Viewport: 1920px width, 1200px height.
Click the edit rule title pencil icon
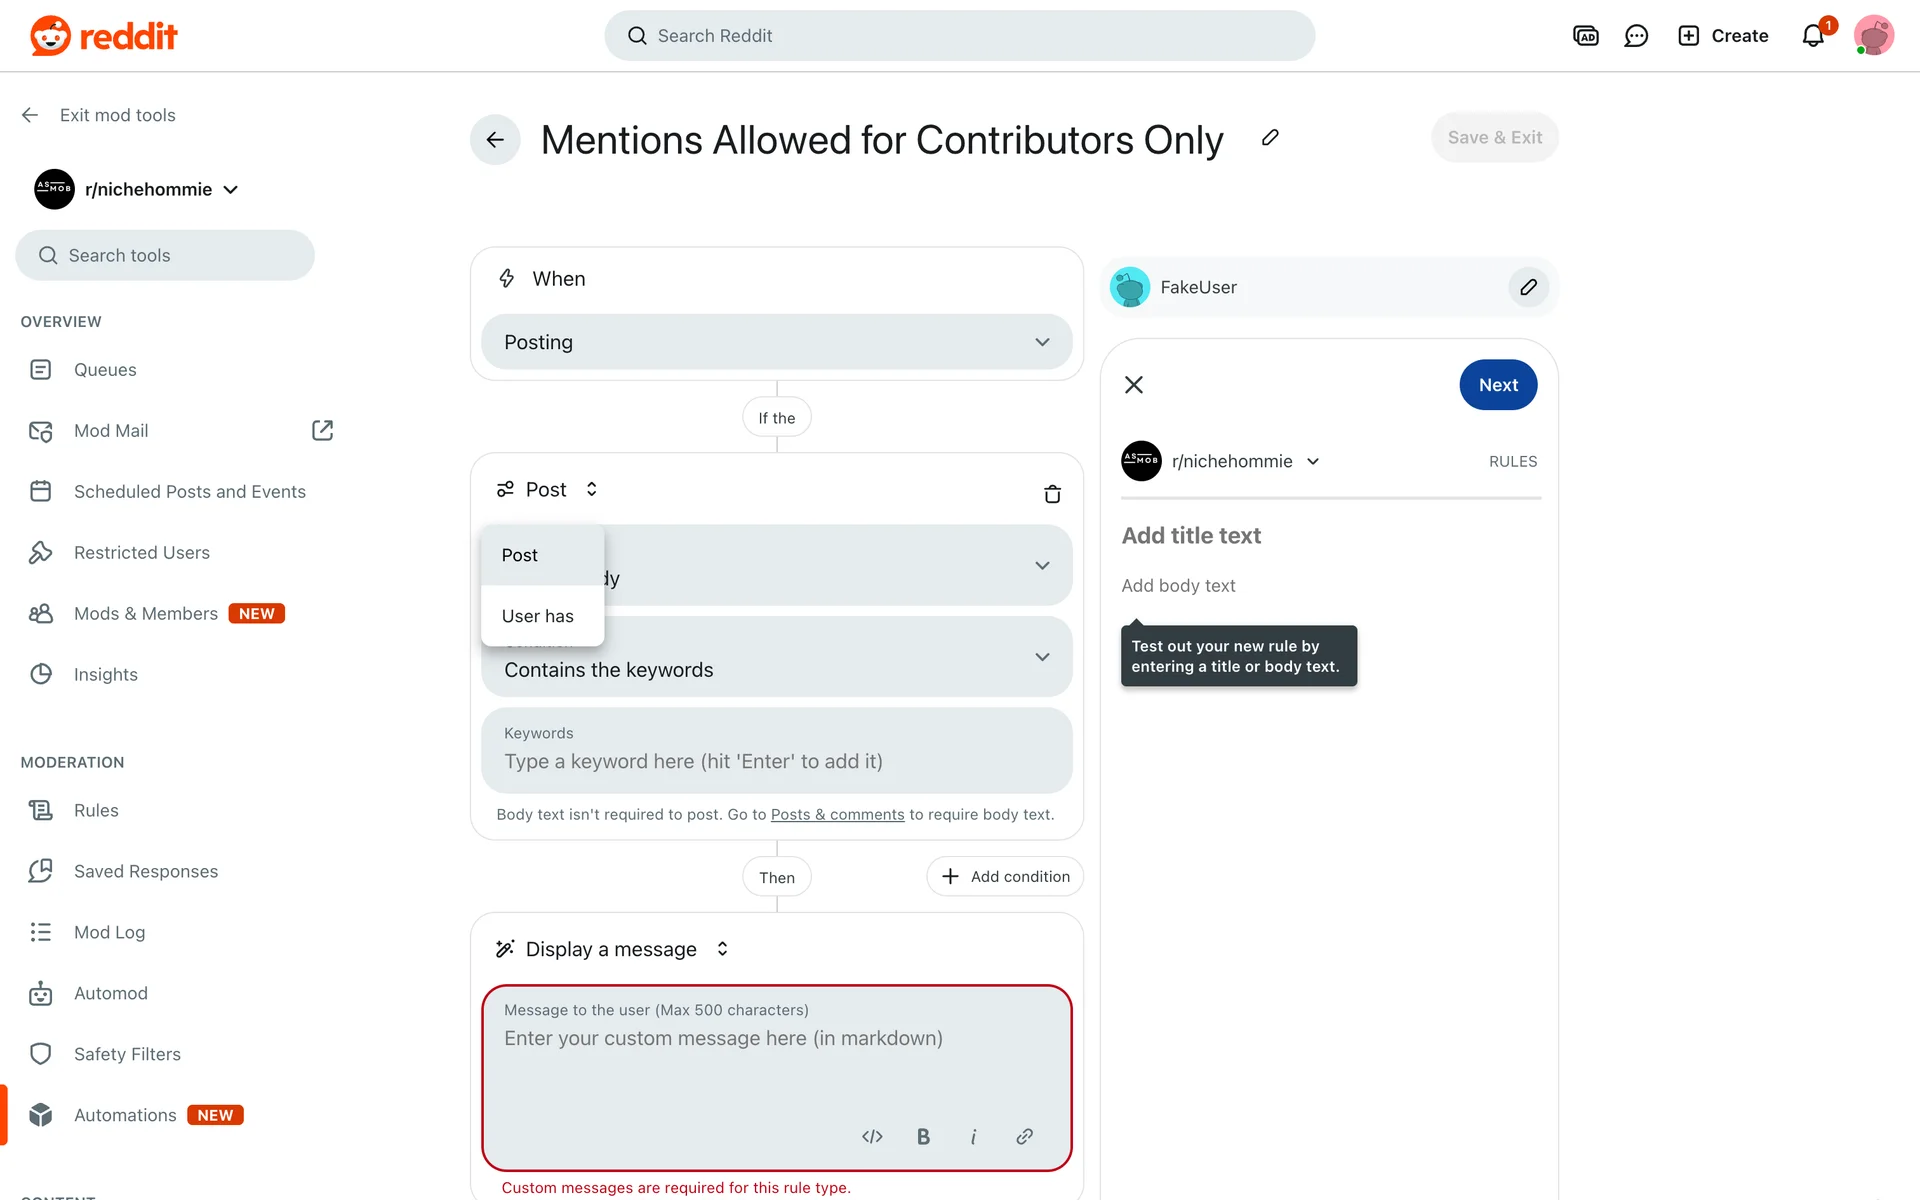point(1270,138)
